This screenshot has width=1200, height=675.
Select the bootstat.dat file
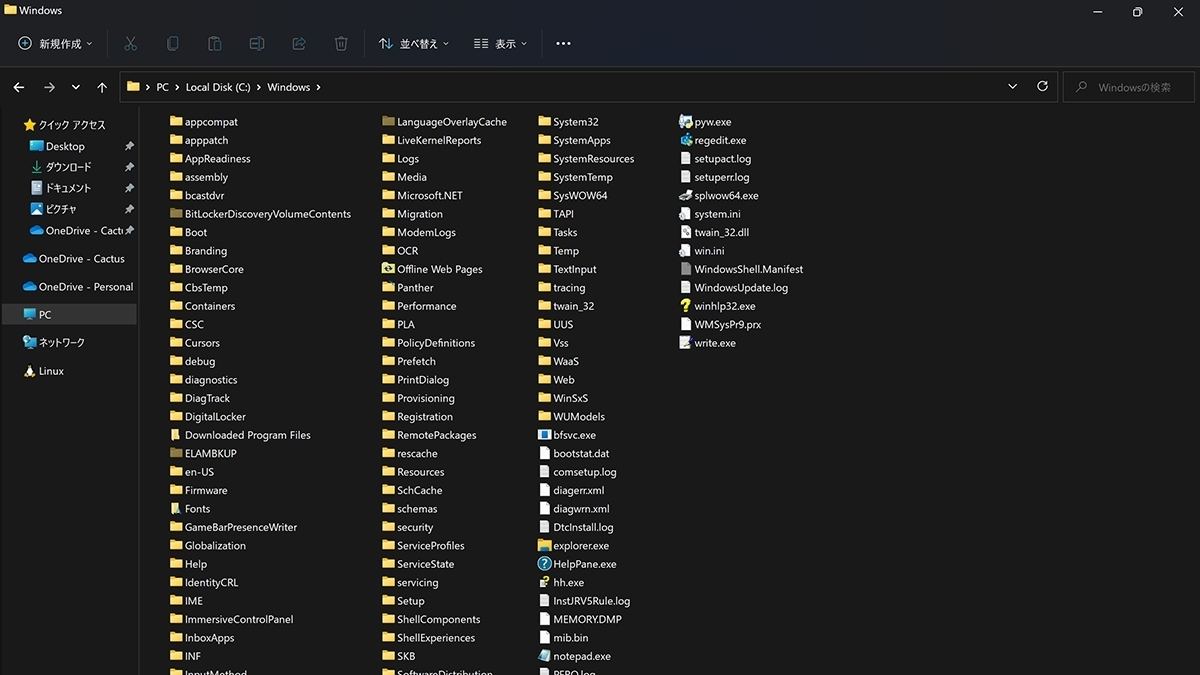573,453
